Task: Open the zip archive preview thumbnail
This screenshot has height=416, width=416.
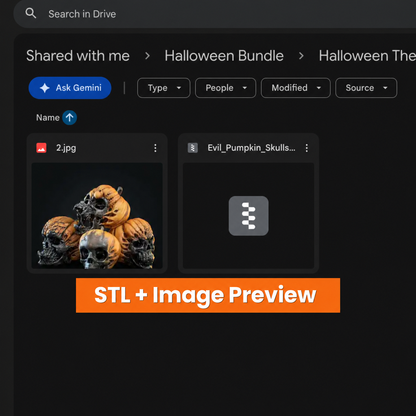Action: click(248, 215)
